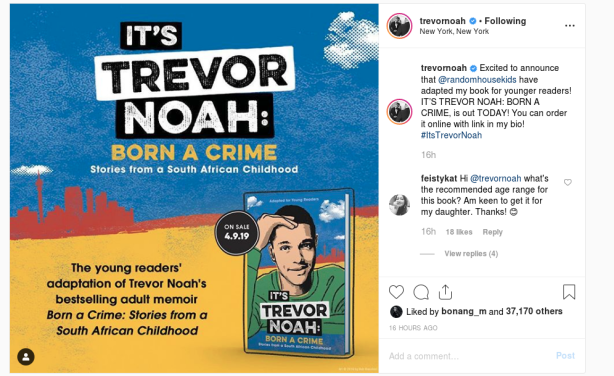Image resolution: width=614 pixels, height=376 pixels.
Task: Expand View replies (4)
Action: coord(471,254)
